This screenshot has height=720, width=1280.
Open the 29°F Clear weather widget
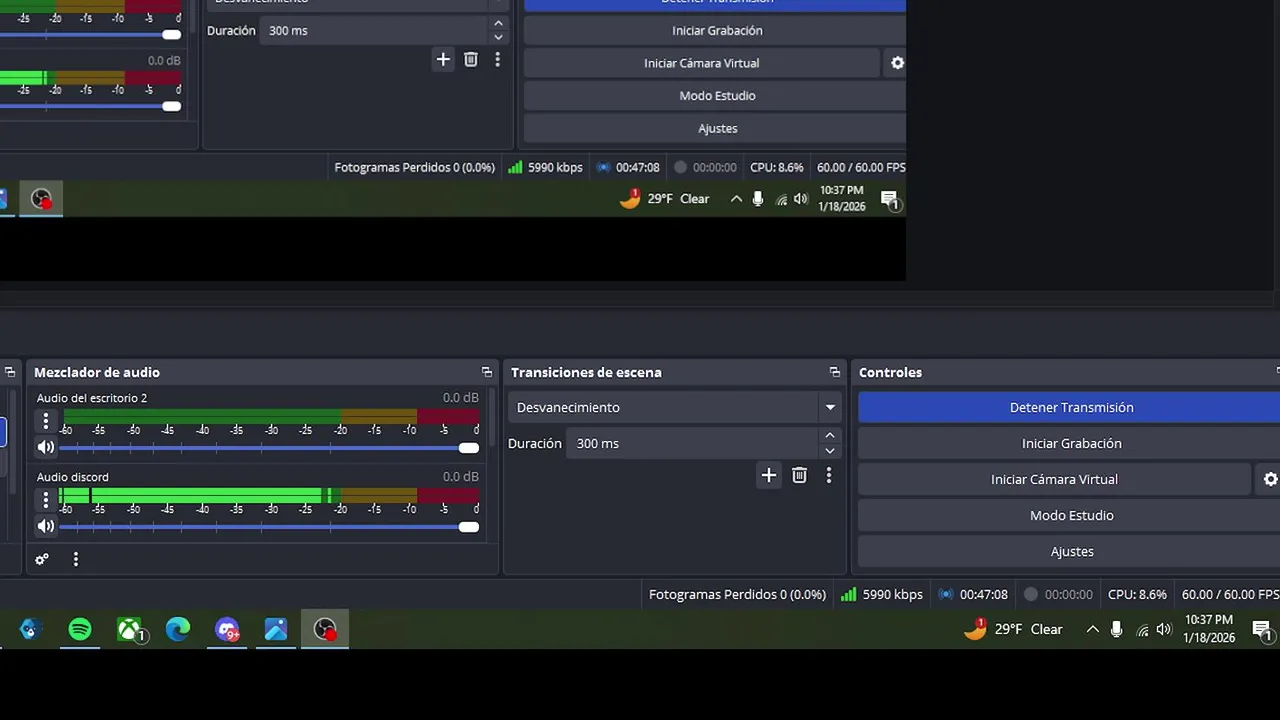[1012, 629]
